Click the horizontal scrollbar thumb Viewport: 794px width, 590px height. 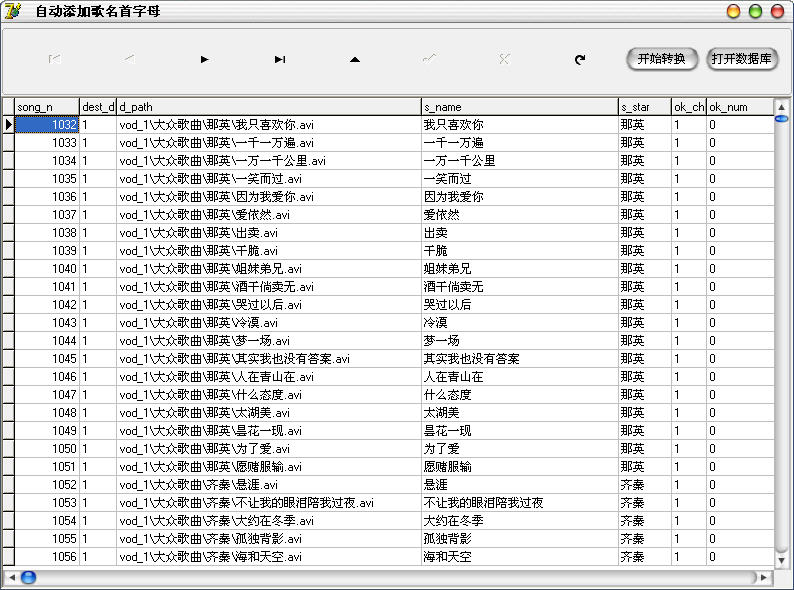point(28,577)
